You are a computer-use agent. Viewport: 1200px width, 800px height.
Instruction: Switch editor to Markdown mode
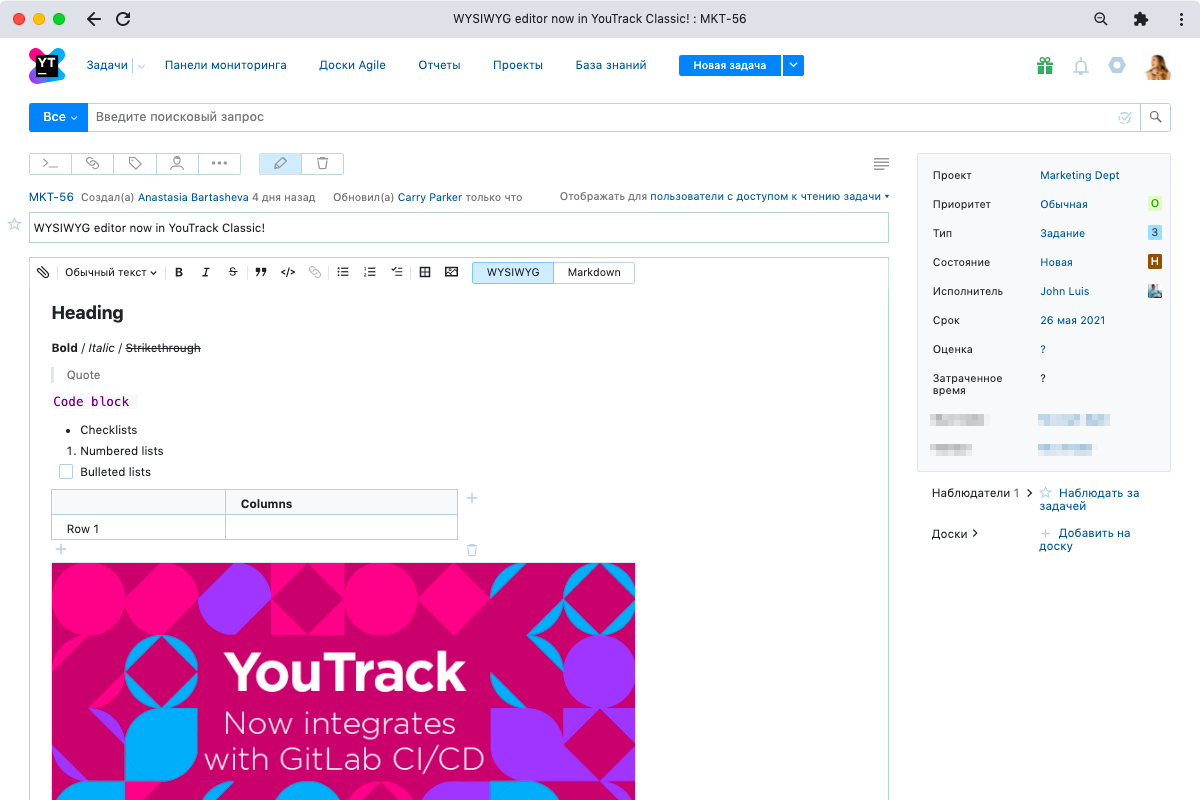tap(594, 272)
